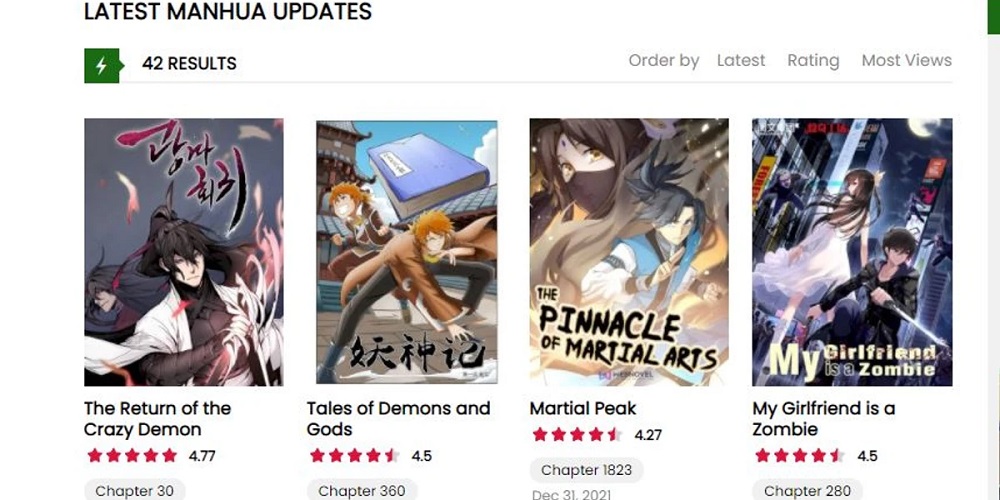Image resolution: width=1000 pixels, height=500 pixels.
Task: Open Tales of Demons and Gods cover image
Action: coord(407,252)
